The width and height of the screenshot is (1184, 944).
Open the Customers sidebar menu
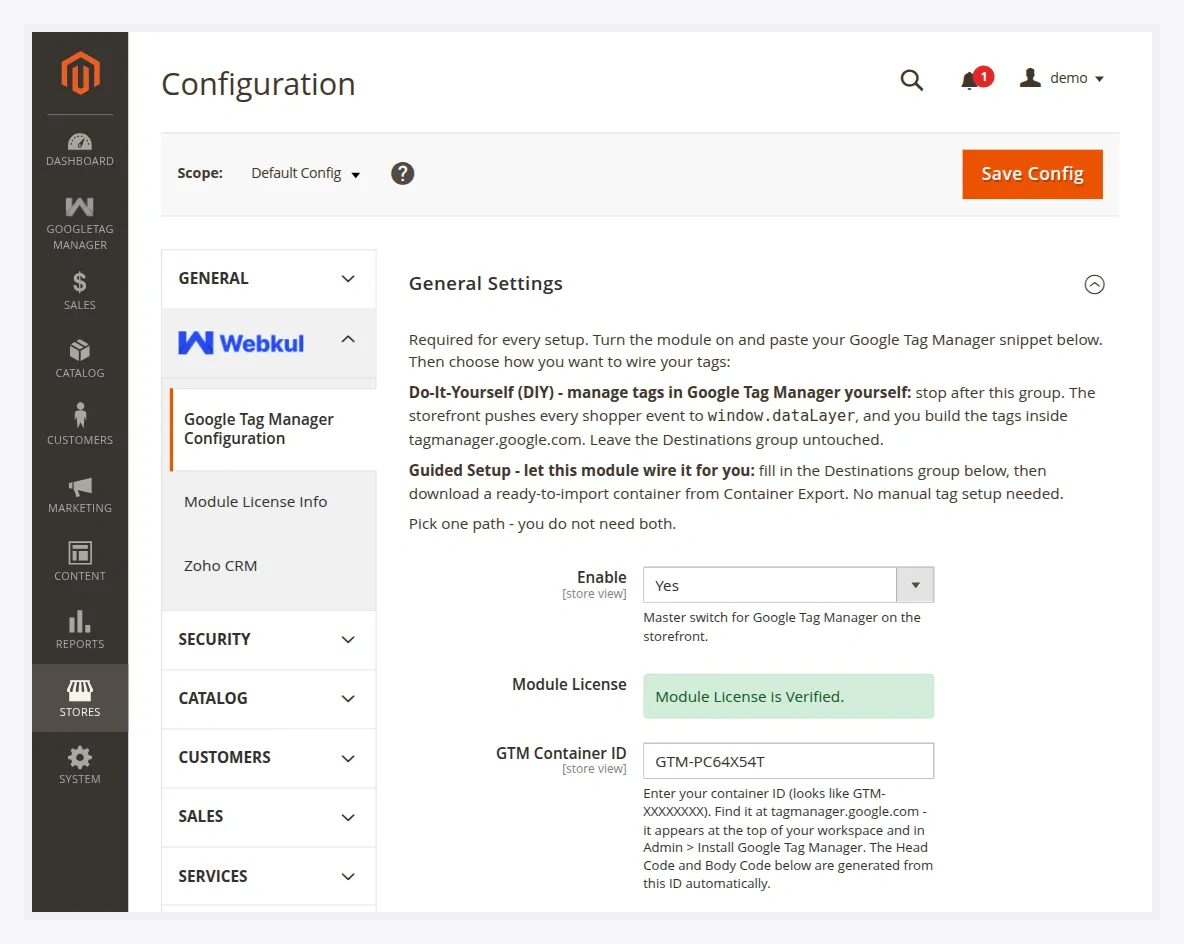click(x=80, y=426)
